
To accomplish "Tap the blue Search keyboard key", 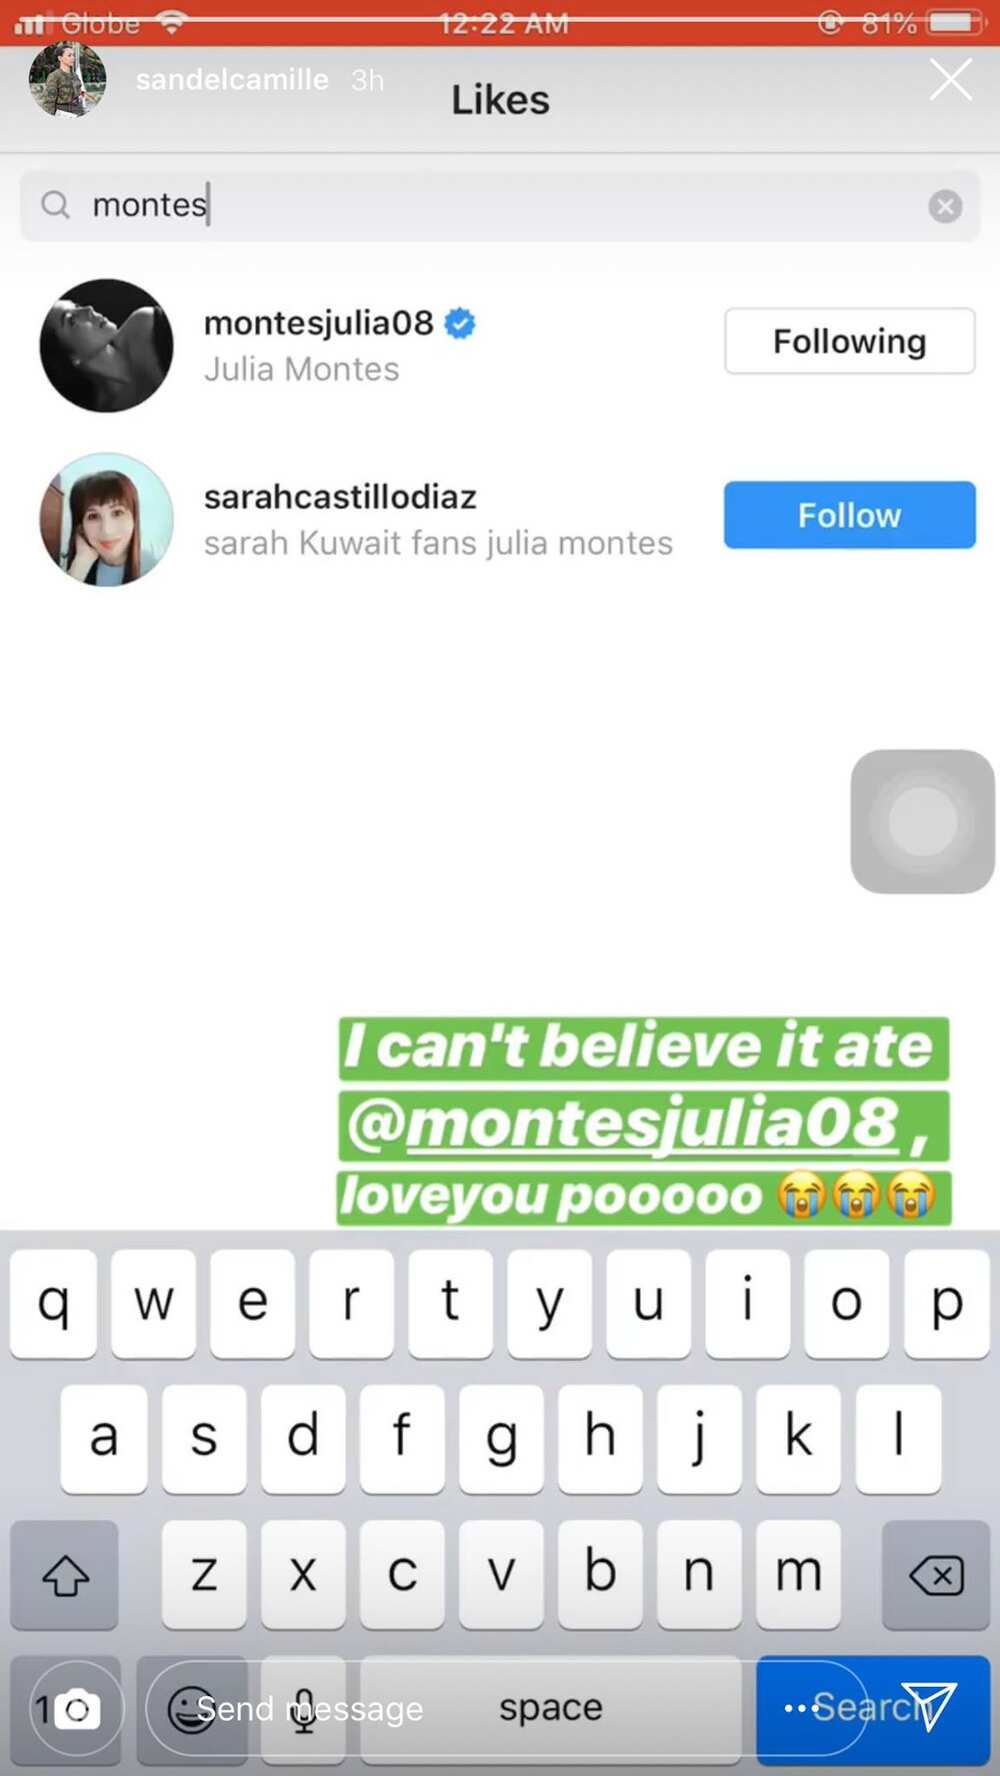I will (x=873, y=1710).
